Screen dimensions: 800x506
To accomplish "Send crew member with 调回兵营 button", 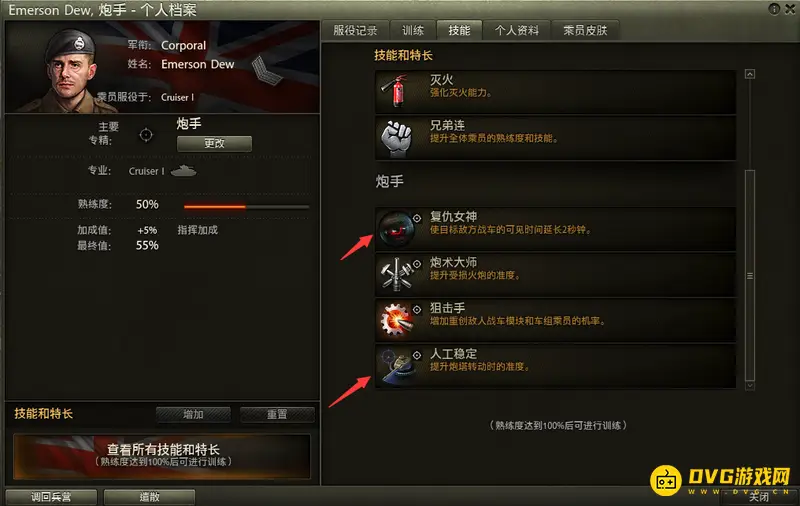I will tap(51, 497).
